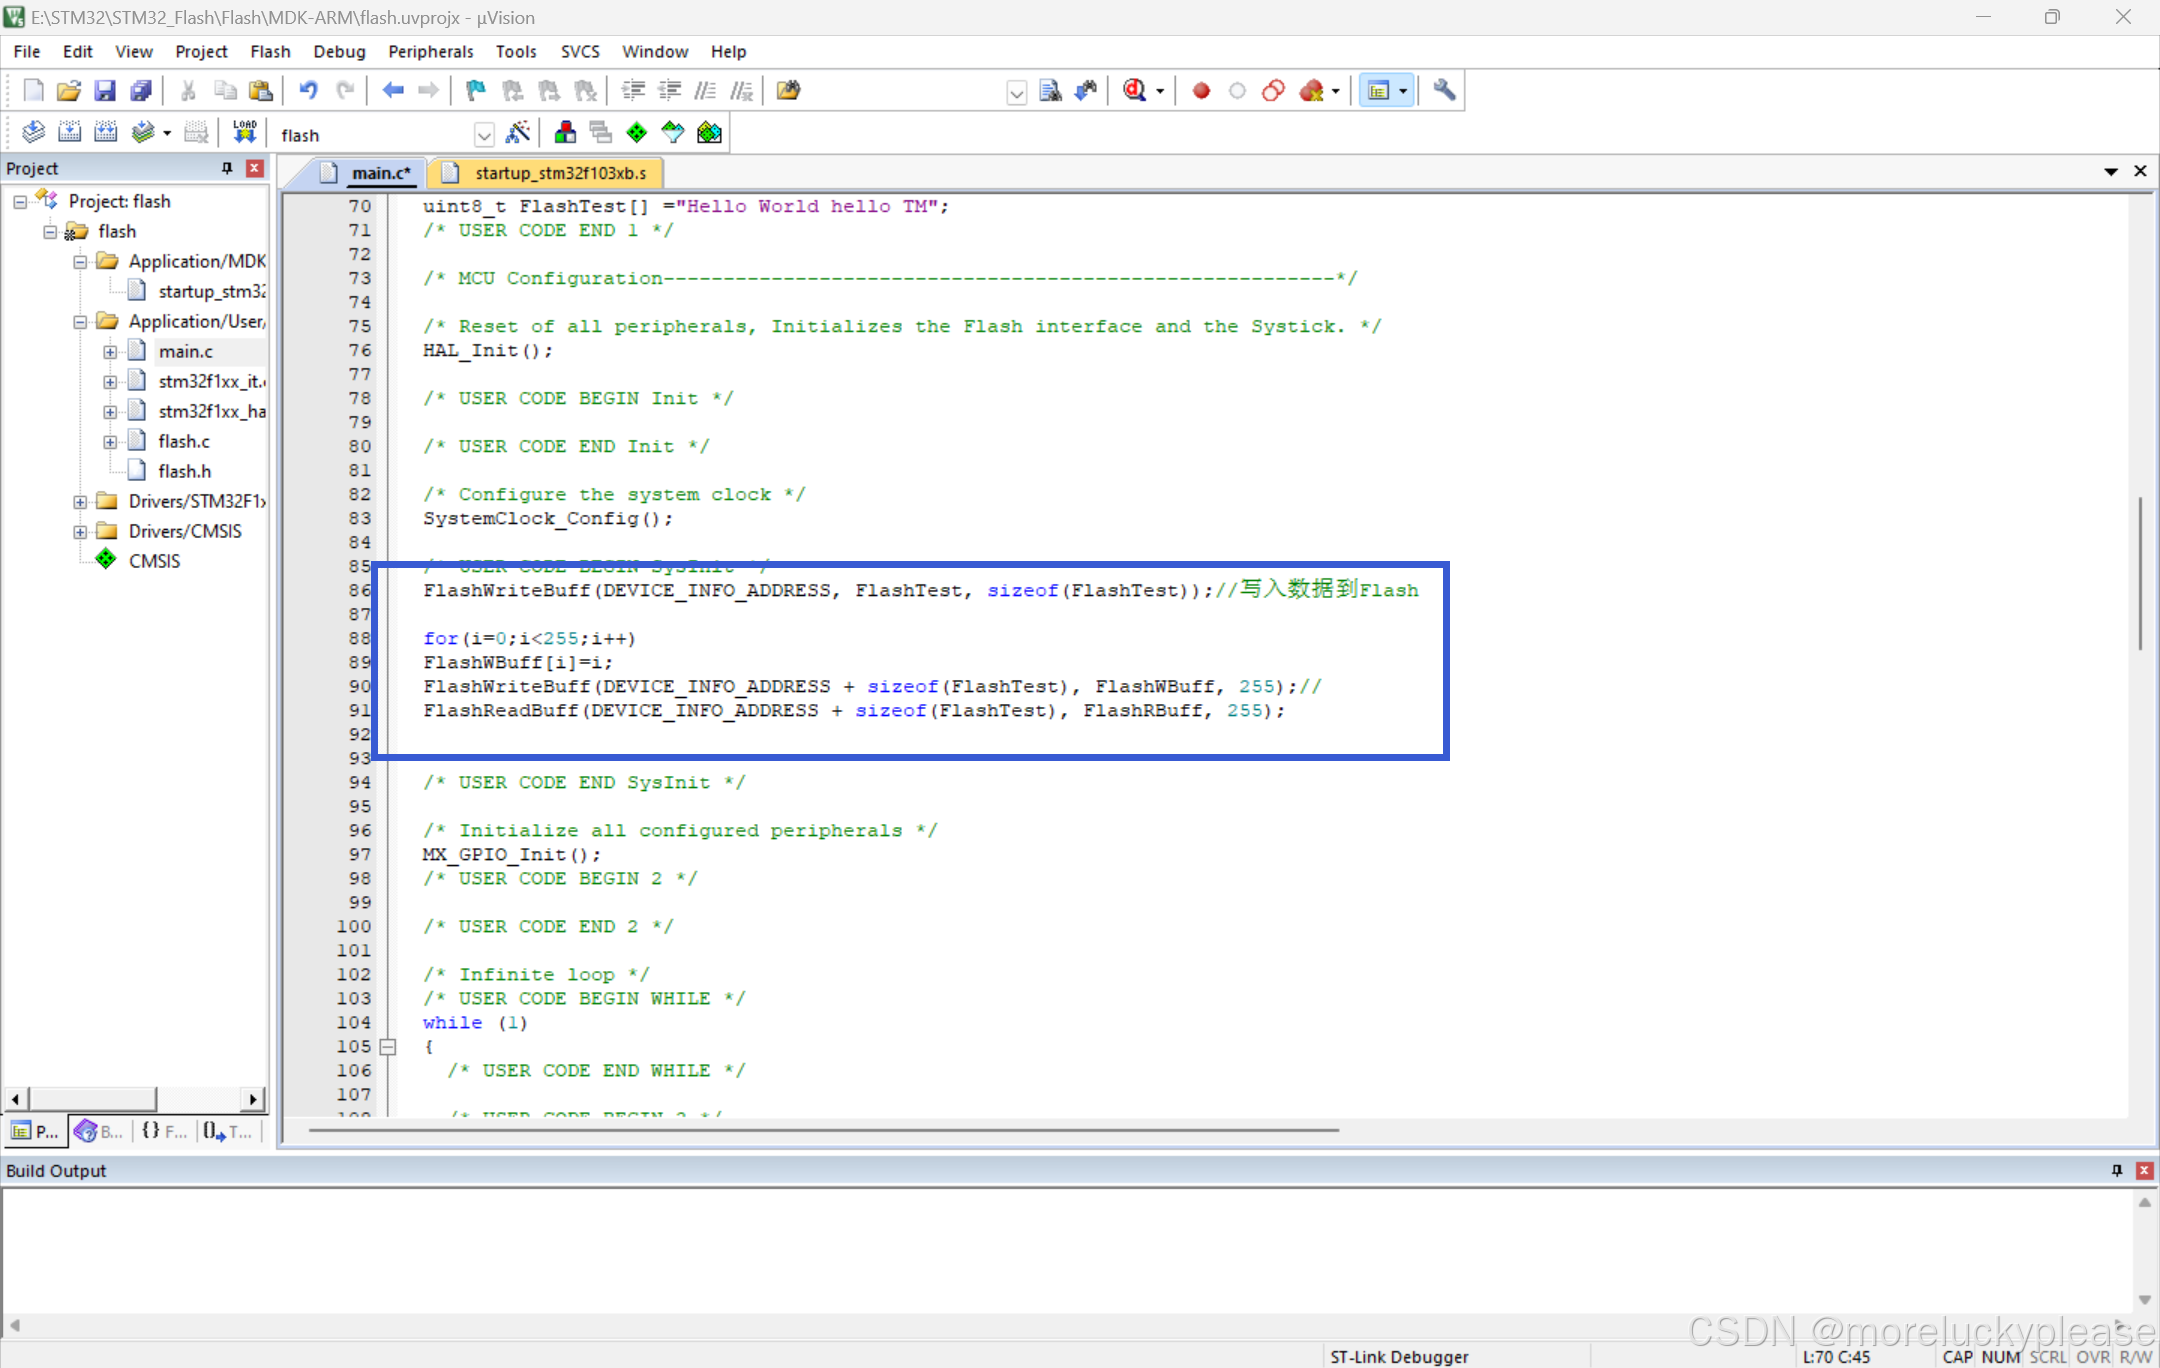Click the Manage Run-Time Environment green diamond icon
The width and height of the screenshot is (2160, 1368).
pos(636,132)
